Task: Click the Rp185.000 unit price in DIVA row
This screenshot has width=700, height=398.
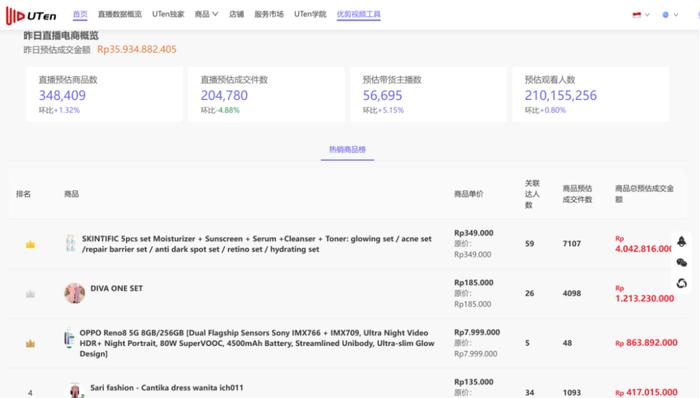Action: (474, 282)
